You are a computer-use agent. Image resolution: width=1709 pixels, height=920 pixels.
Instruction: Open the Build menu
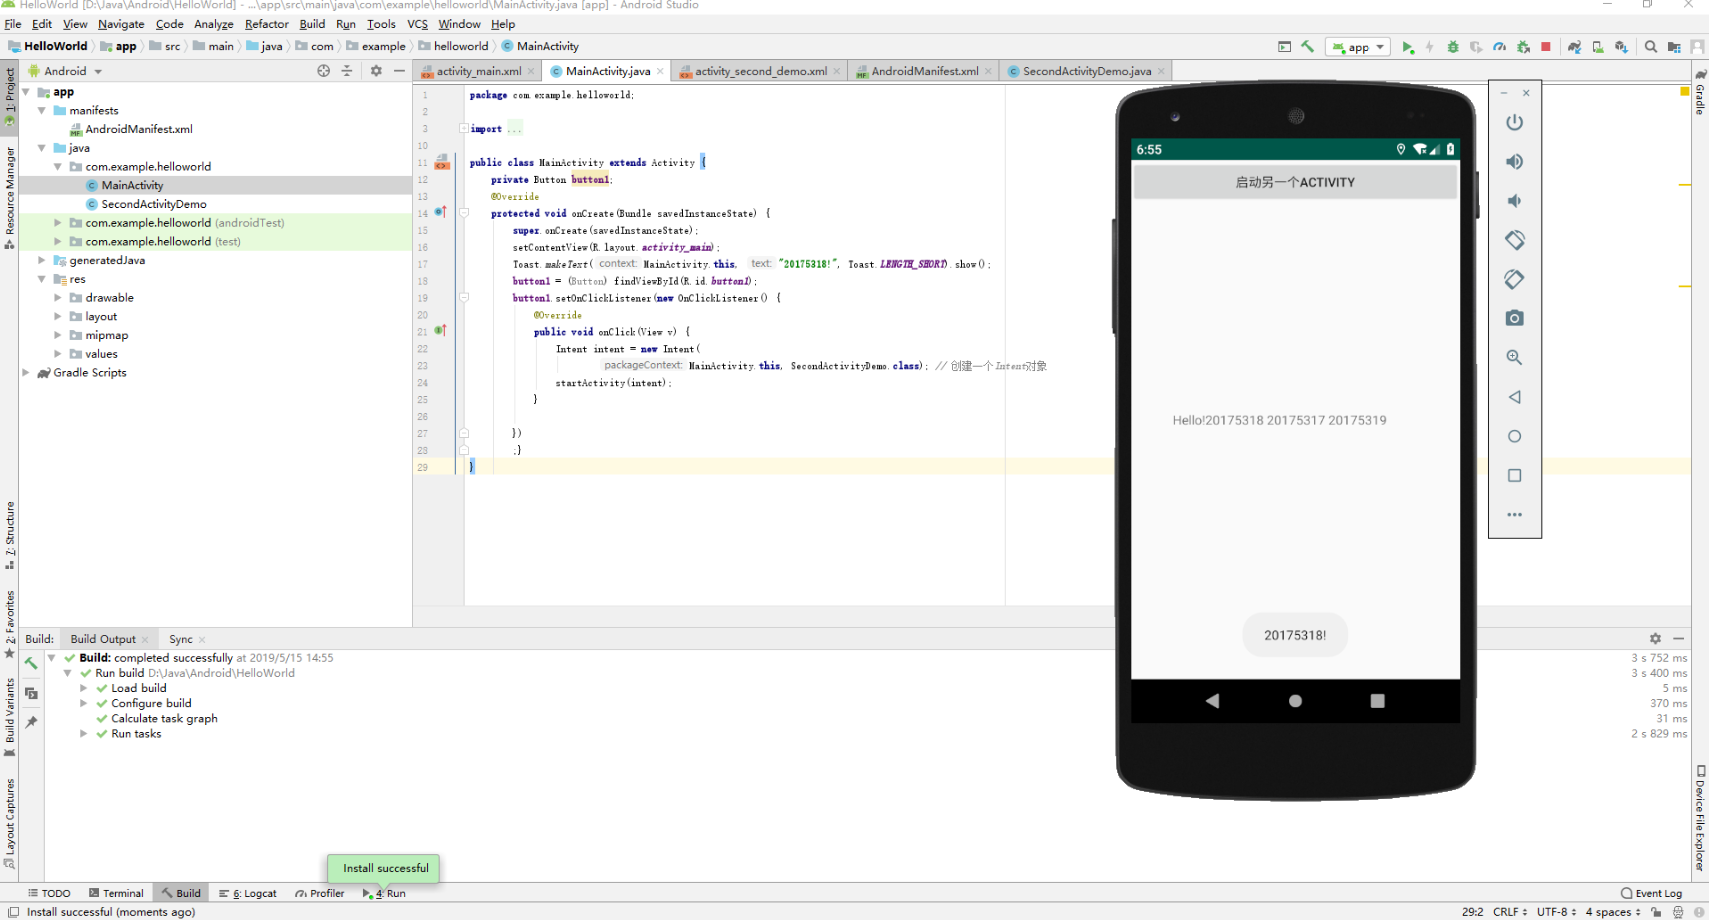[x=312, y=24]
